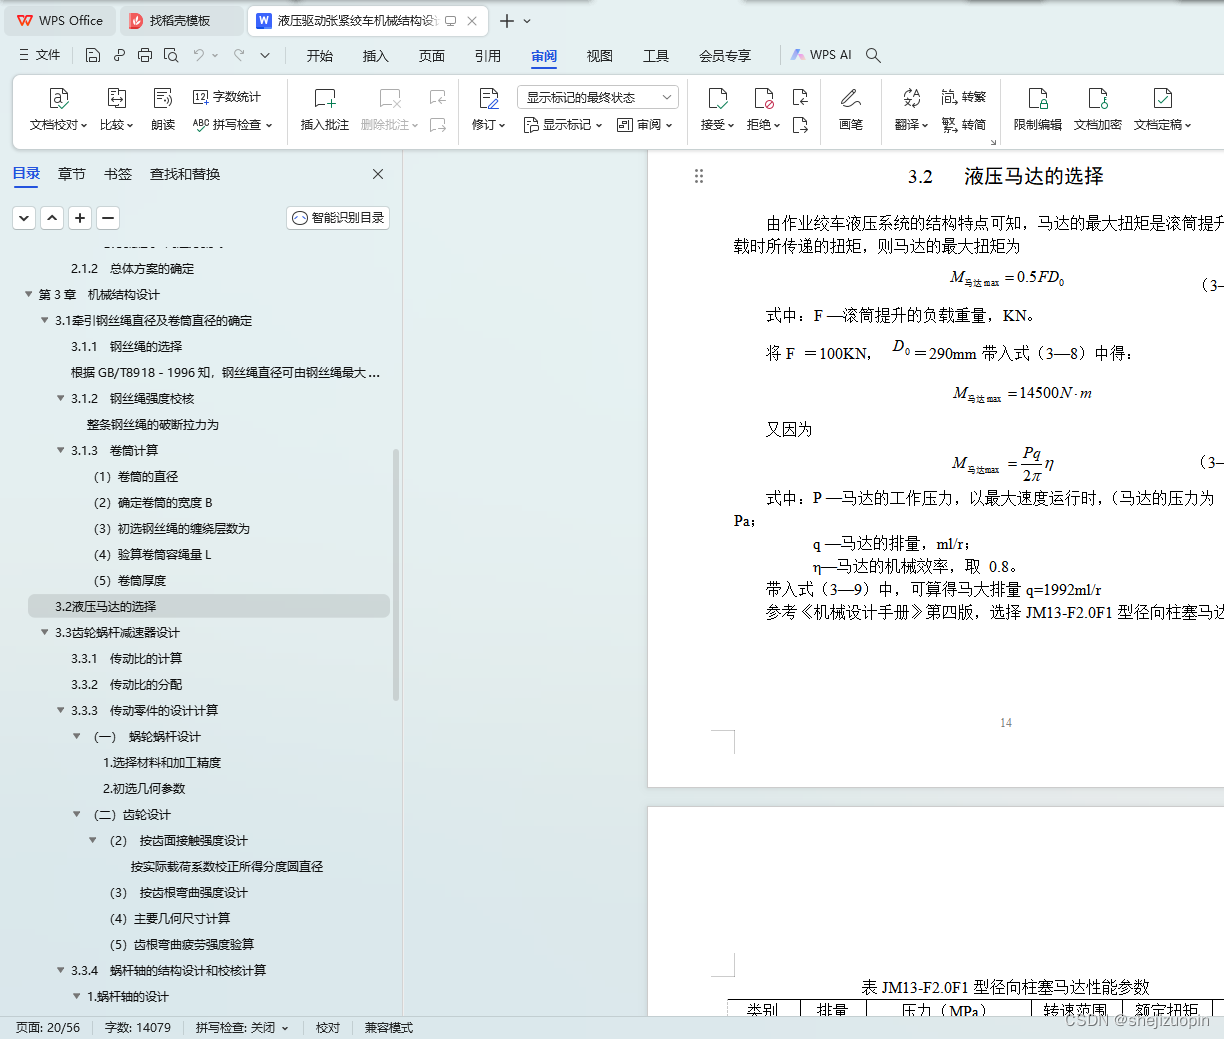The image size is (1224, 1039).
Task: Click the print icon in quick toolbar
Action: coord(145,55)
